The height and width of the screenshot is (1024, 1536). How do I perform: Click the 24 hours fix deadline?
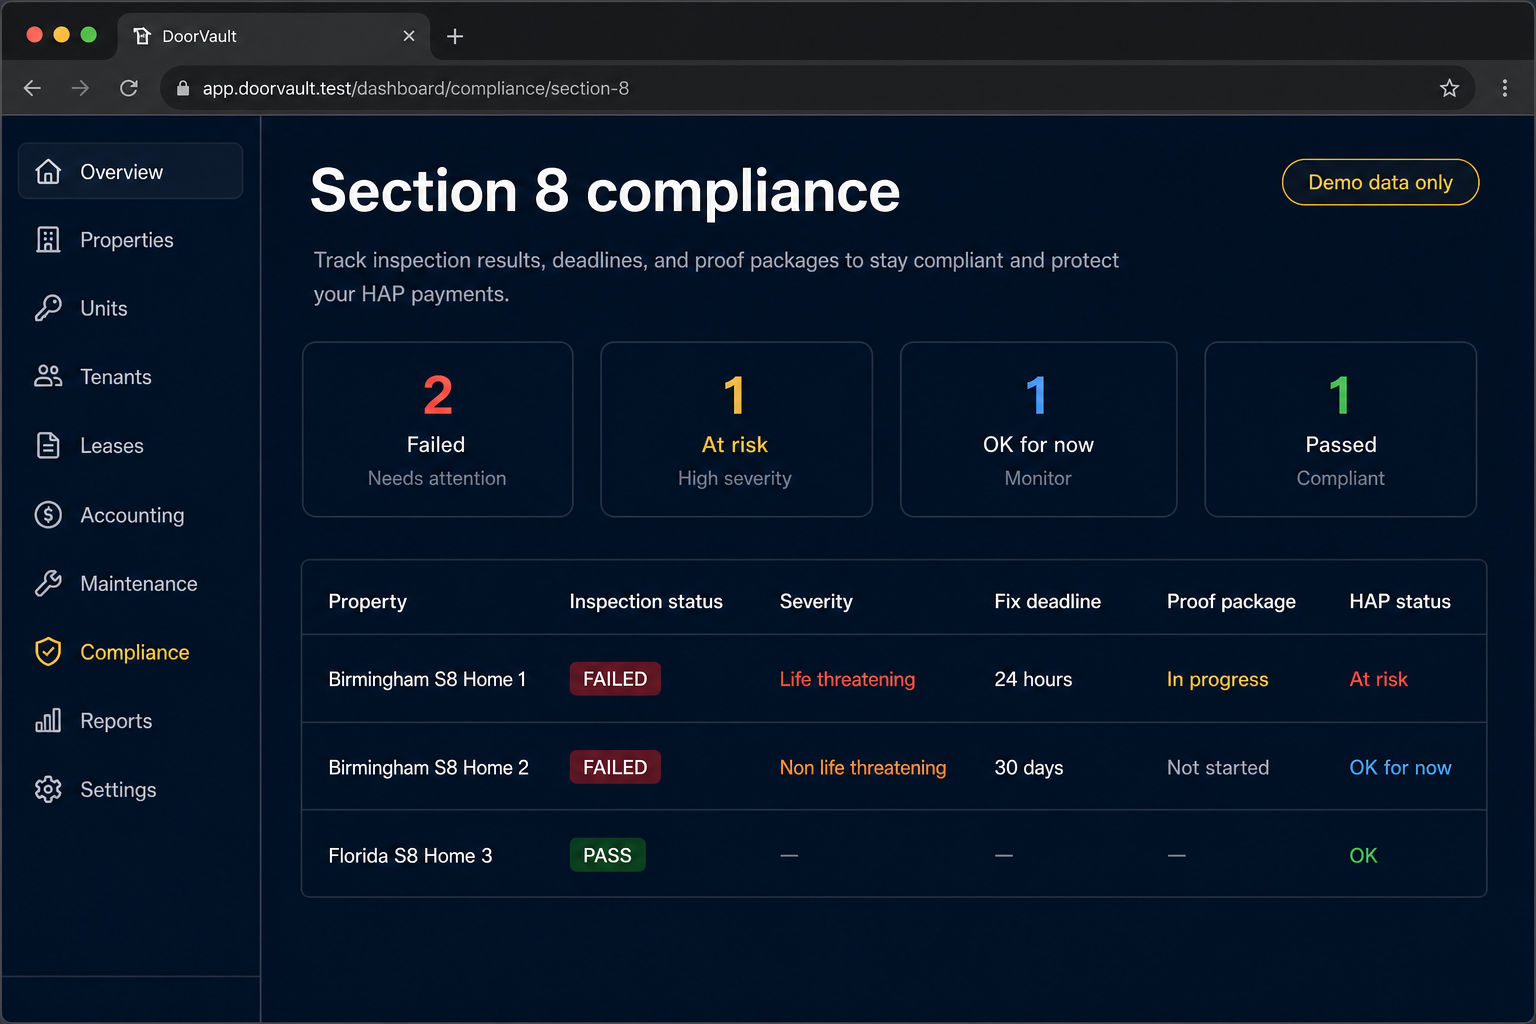tap(1033, 679)
